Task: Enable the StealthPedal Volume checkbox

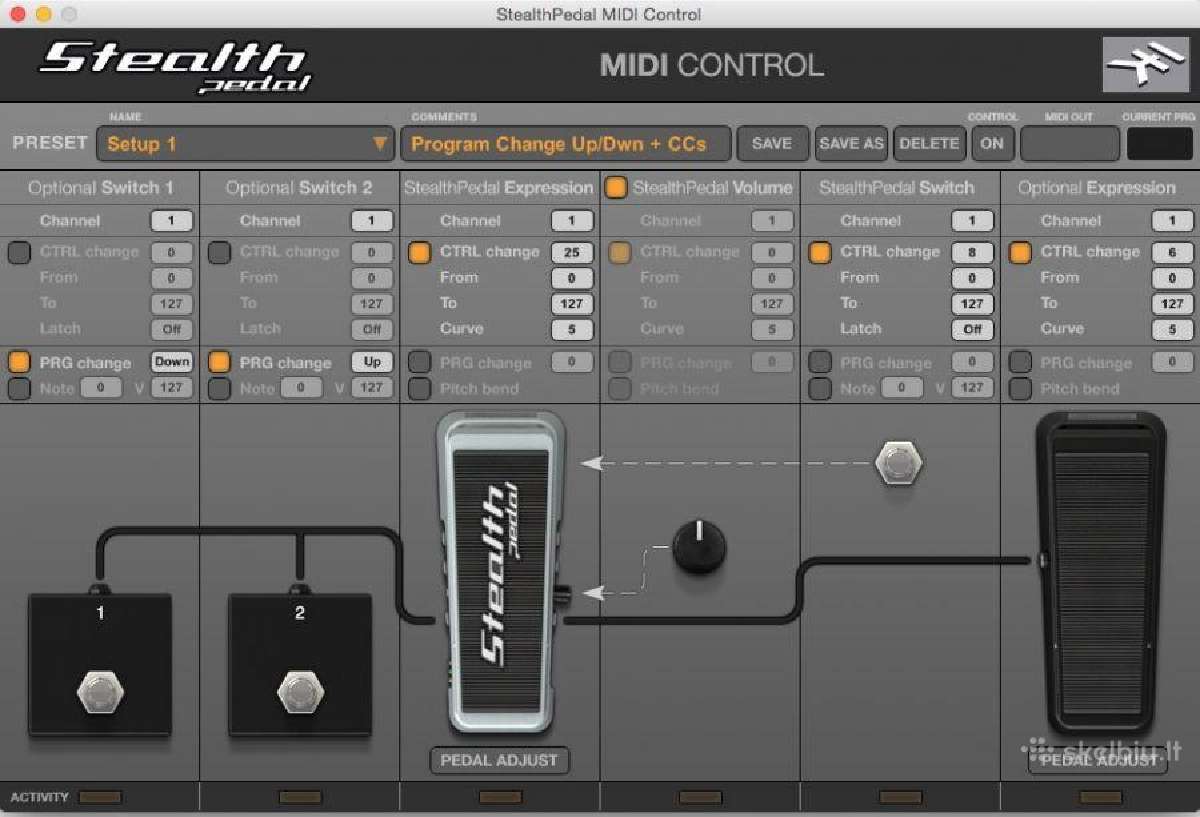Action: pos(616,187)
